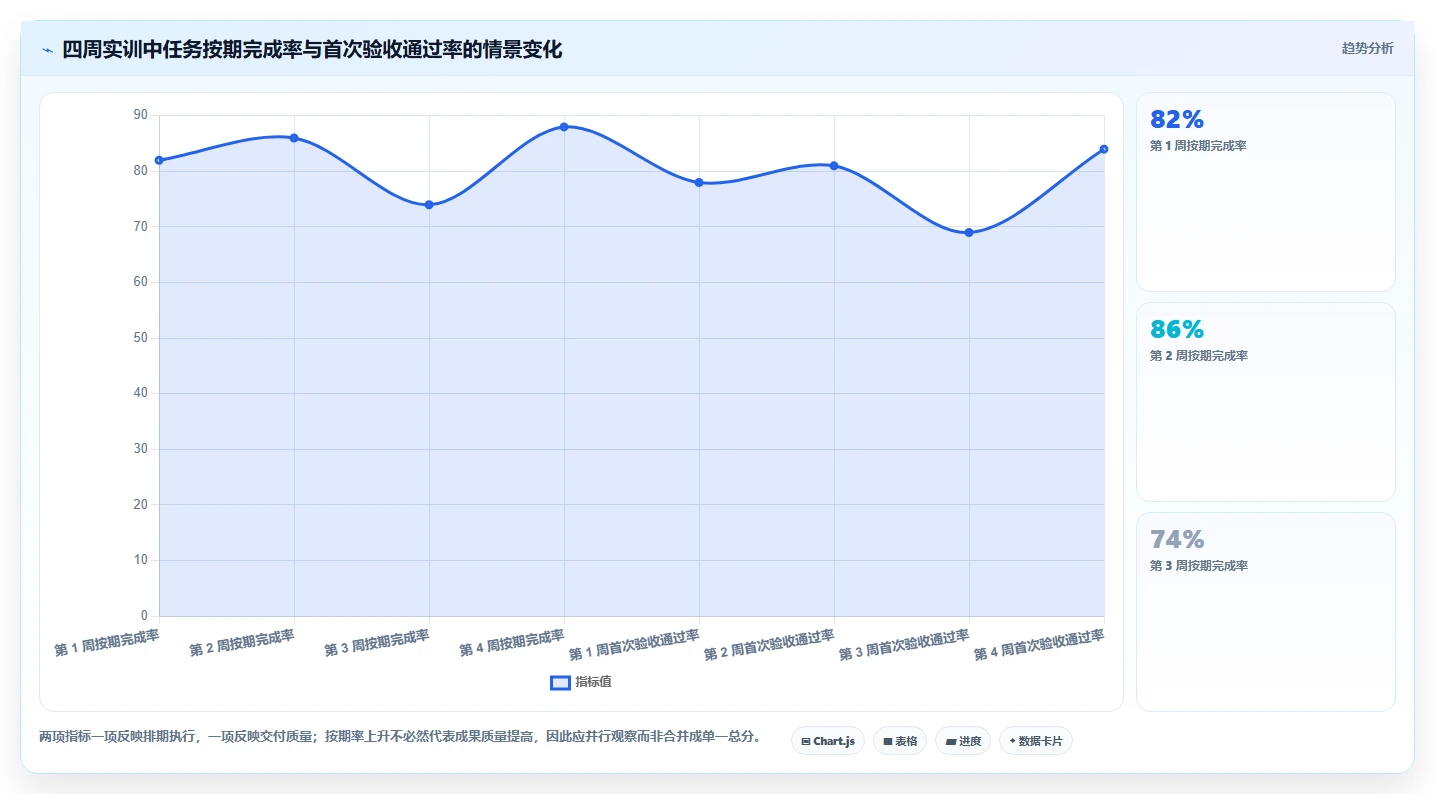This screenshot has width=1435, height=794.
Task: Click the 82% value card
Action: 1266,192
